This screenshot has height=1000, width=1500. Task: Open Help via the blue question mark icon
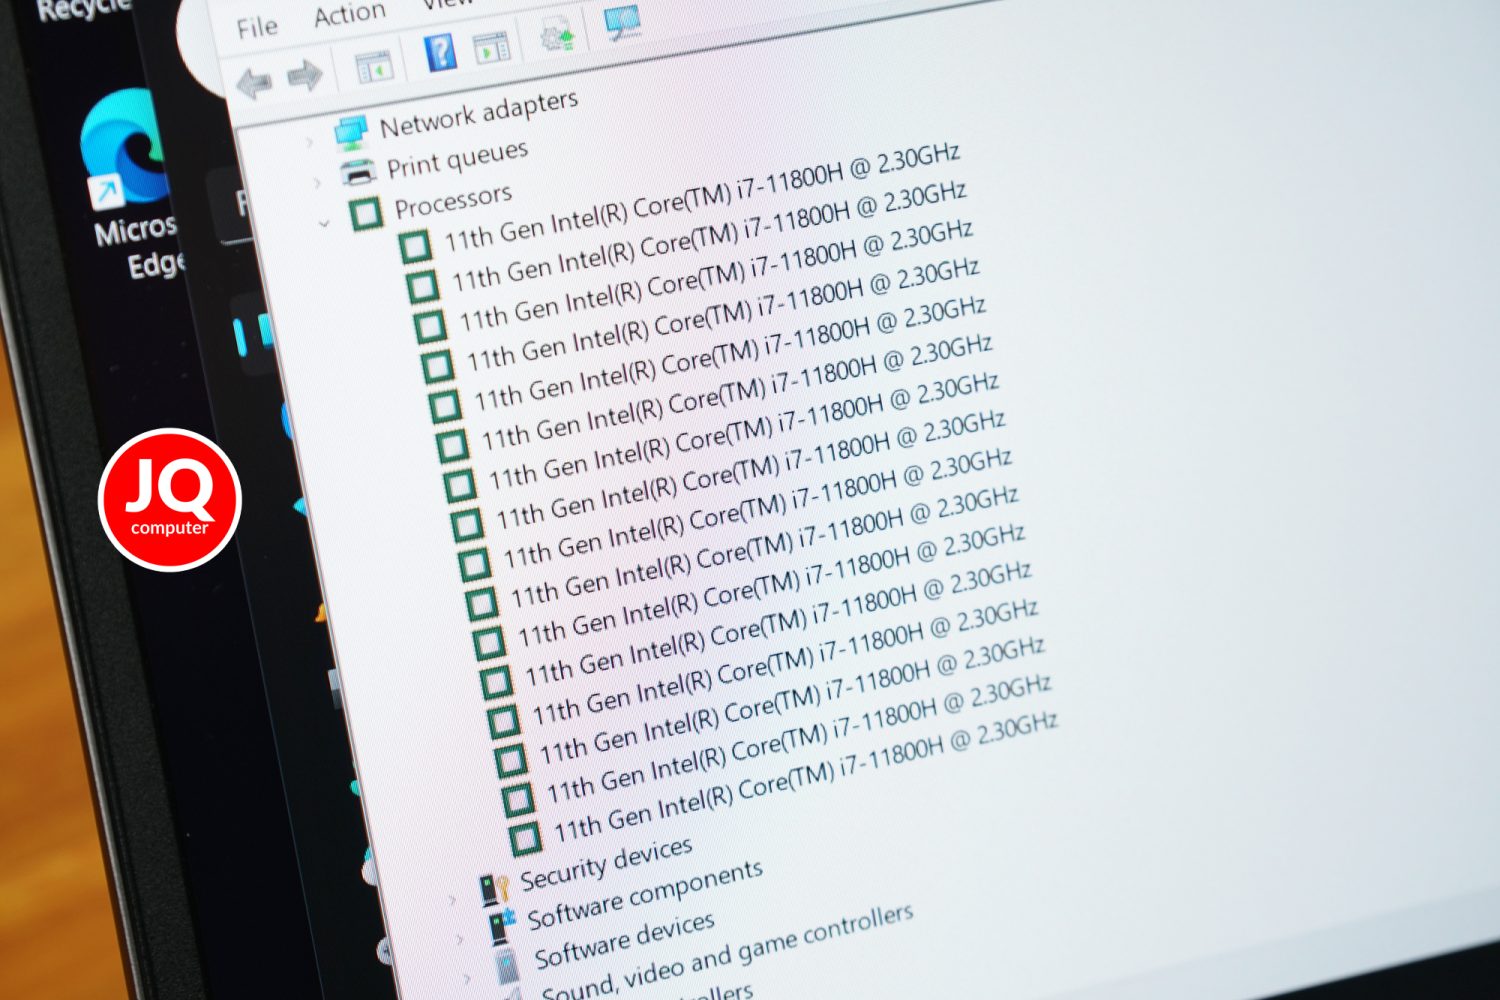coord(440,52)
